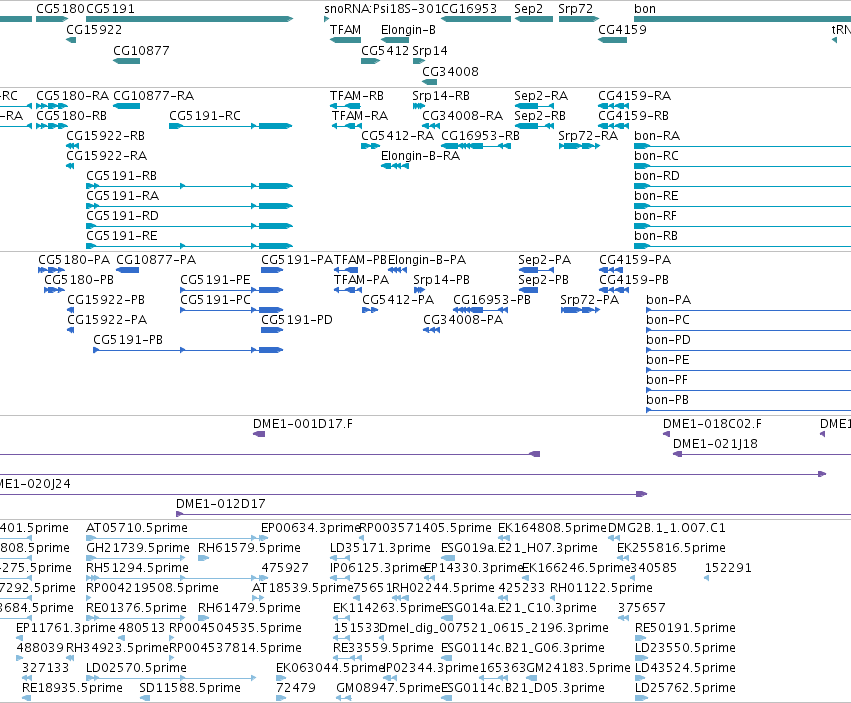Select transcript Srp14-RB label

tap(441, 96)
